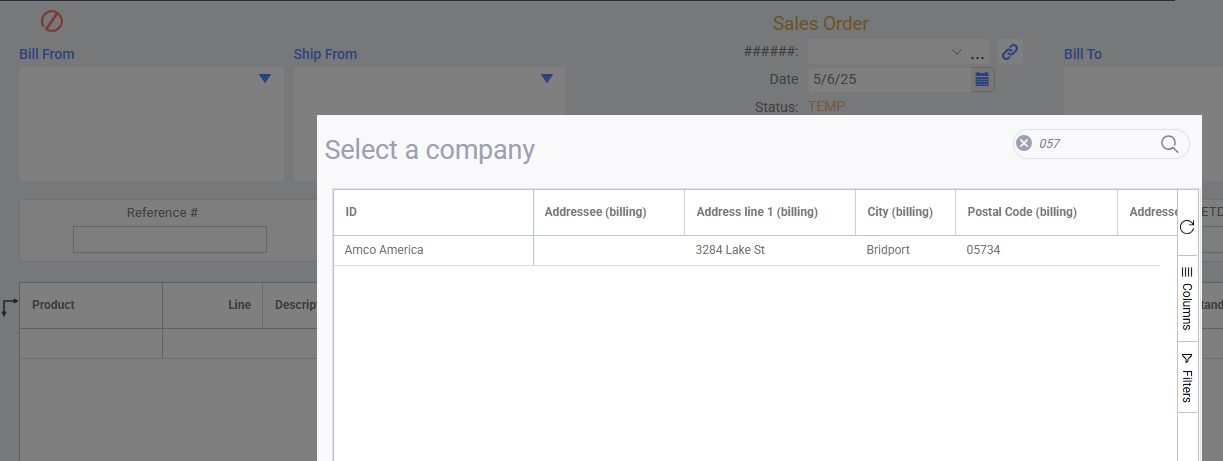Expand the Bill From dropdown arrow
Image resolution: width=1223 pixels, height=461 pixels.
pos(265,78)
